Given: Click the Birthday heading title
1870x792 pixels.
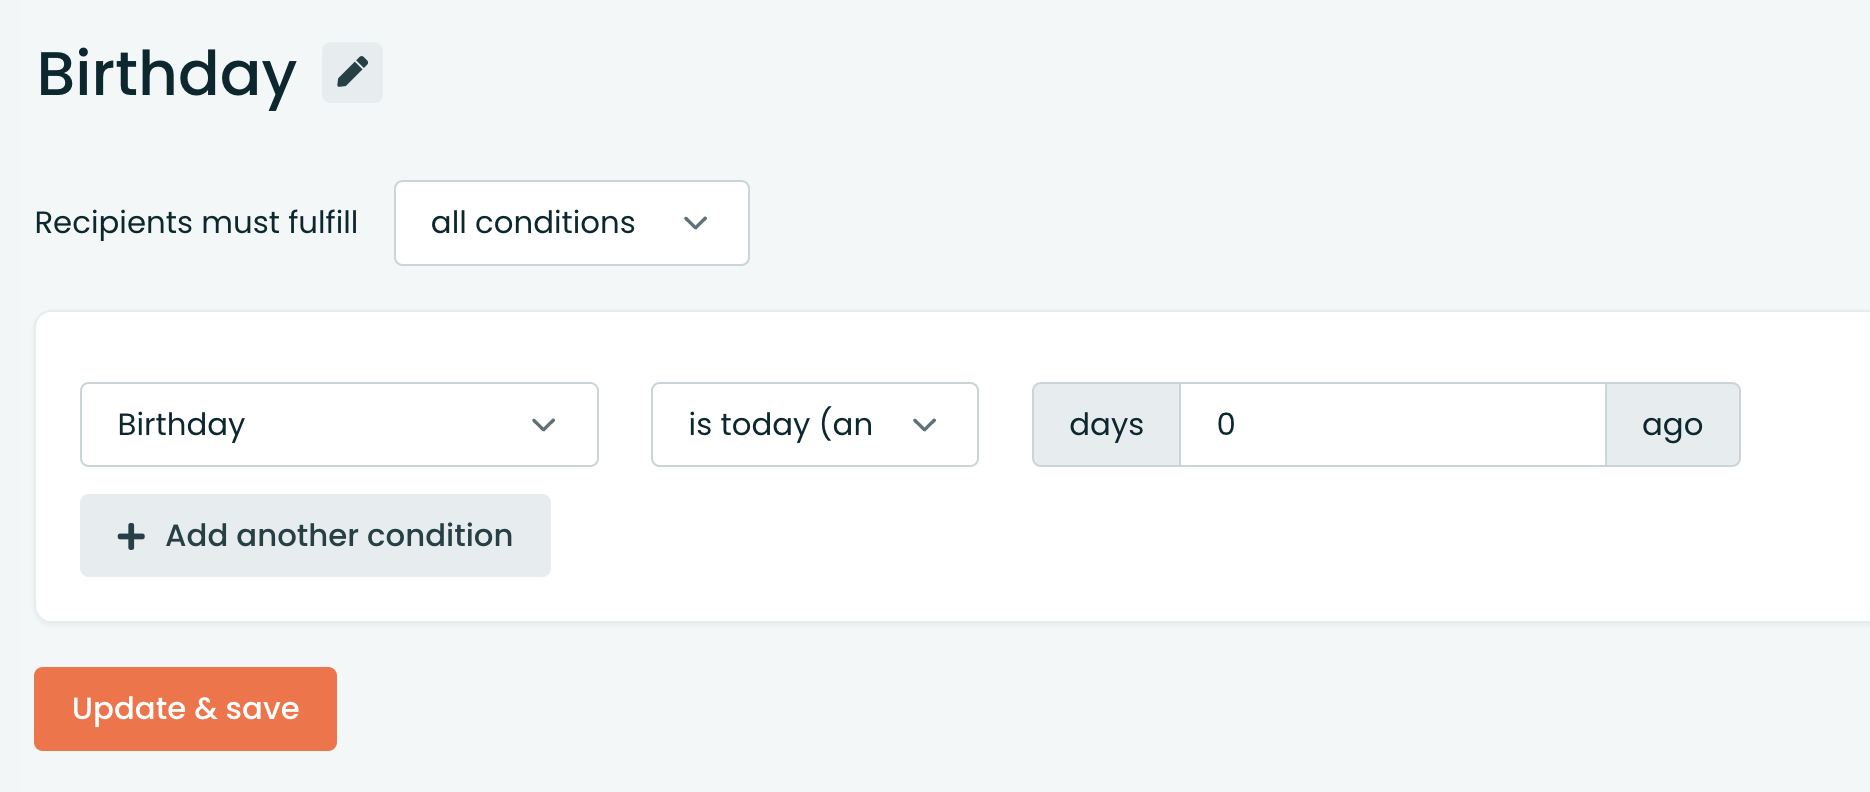Looking at the screenshot, I should tap(167, 74).
